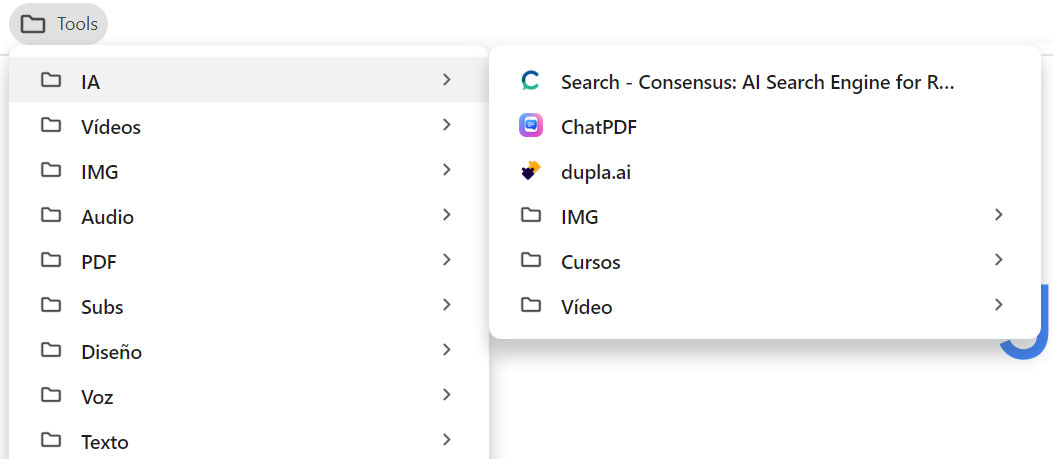This screenshot has height=459, width=1053.
Task: Open the ChatPDF bookmark link
Action: pyautogui.click(x=765, y=126)
